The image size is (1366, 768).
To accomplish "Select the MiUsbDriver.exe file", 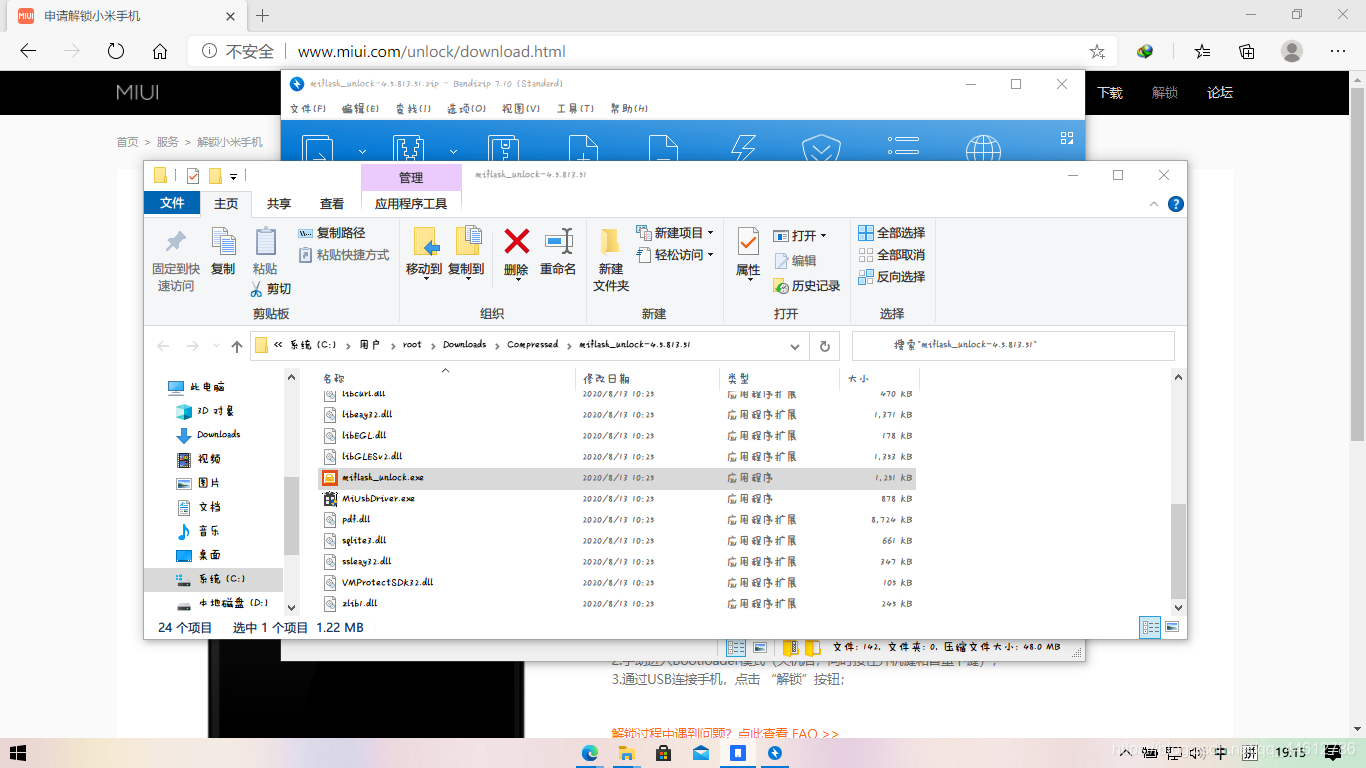I will pyautogui.click(x=617, y=499).
